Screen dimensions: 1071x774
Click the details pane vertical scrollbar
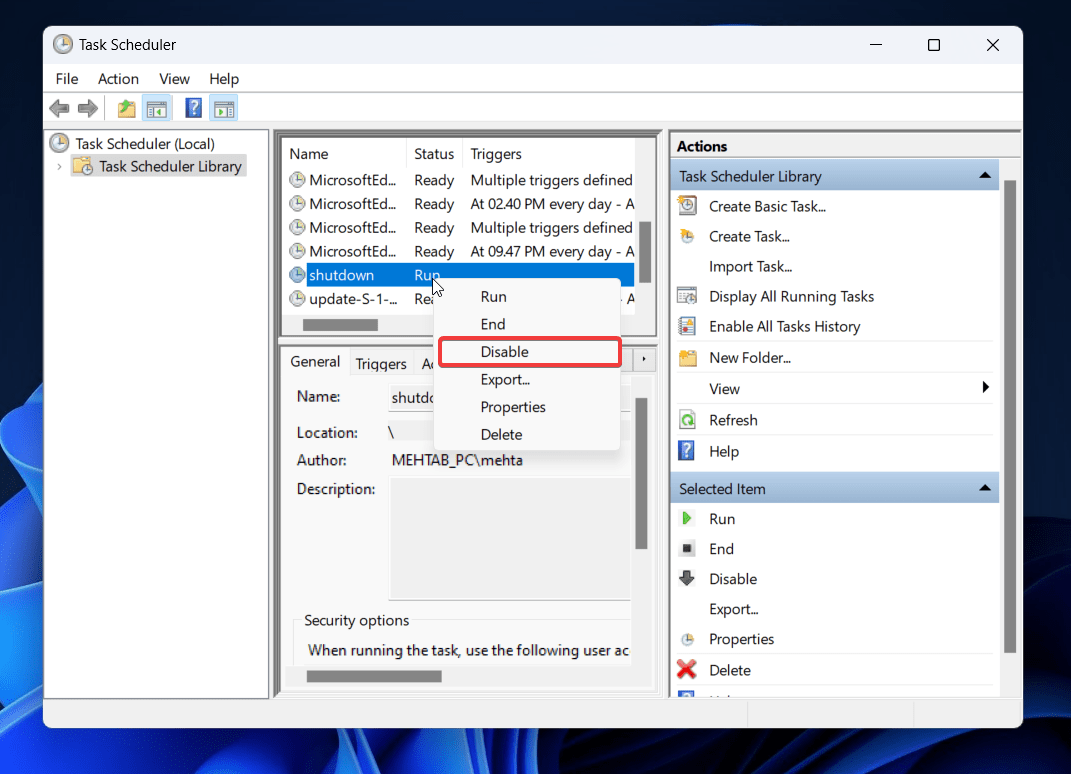click(641, 473)
